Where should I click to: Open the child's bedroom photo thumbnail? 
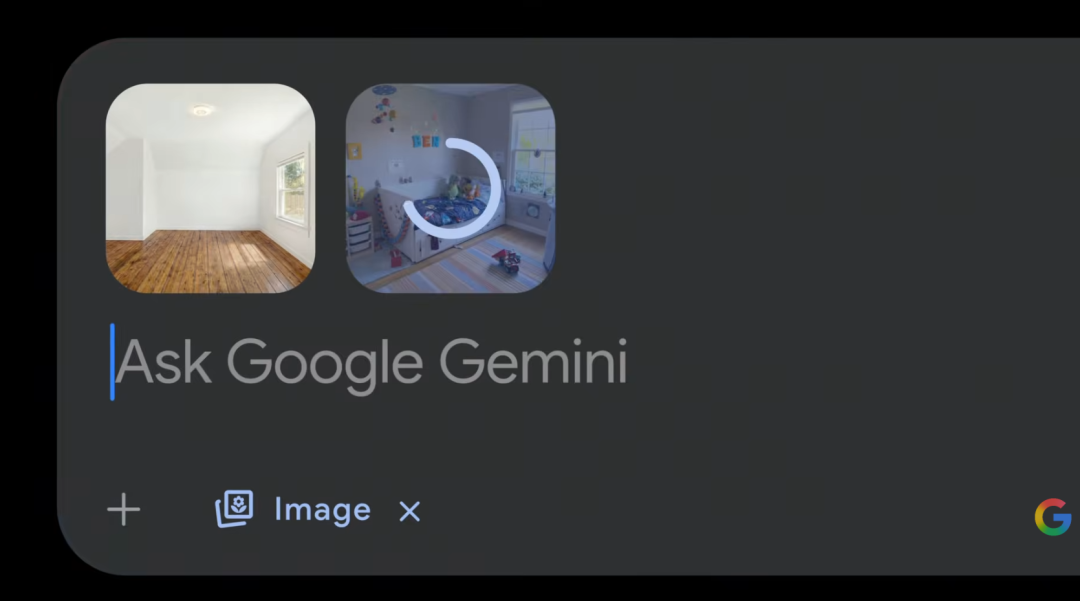[x=450, y=189]
